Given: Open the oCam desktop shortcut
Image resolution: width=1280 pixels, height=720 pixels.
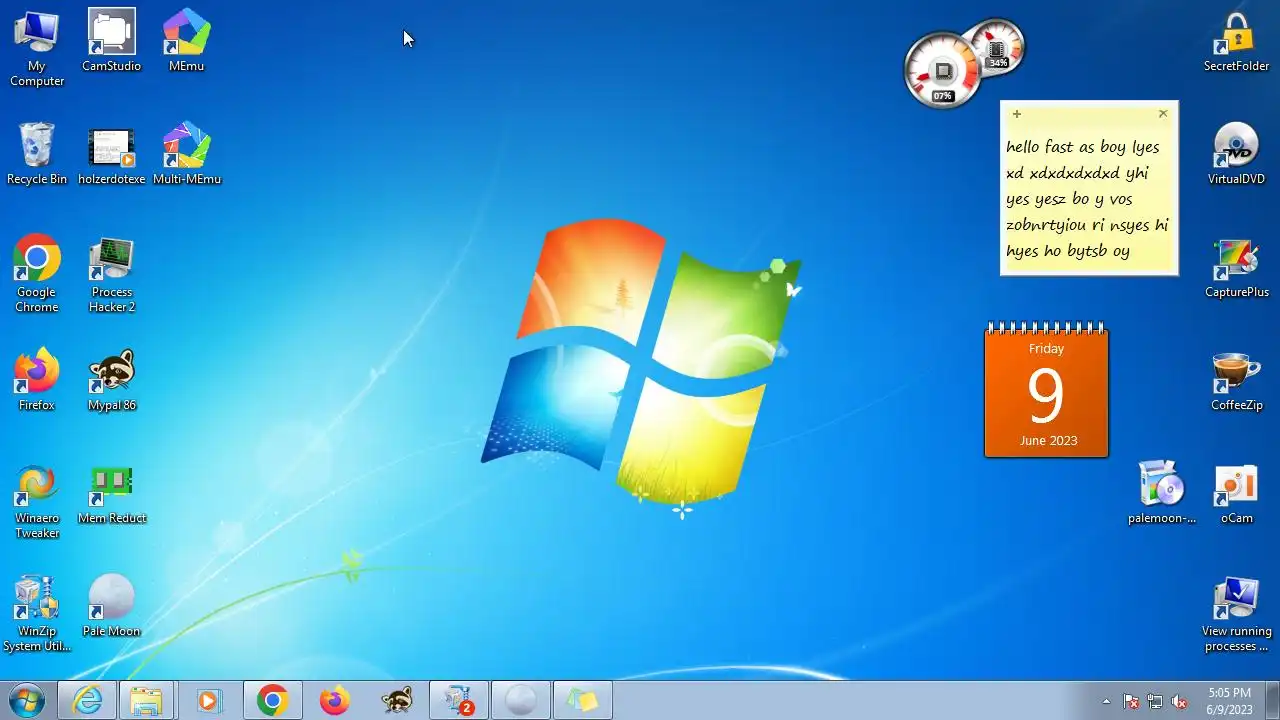Looking at the screenshot, I should 1236,493.
